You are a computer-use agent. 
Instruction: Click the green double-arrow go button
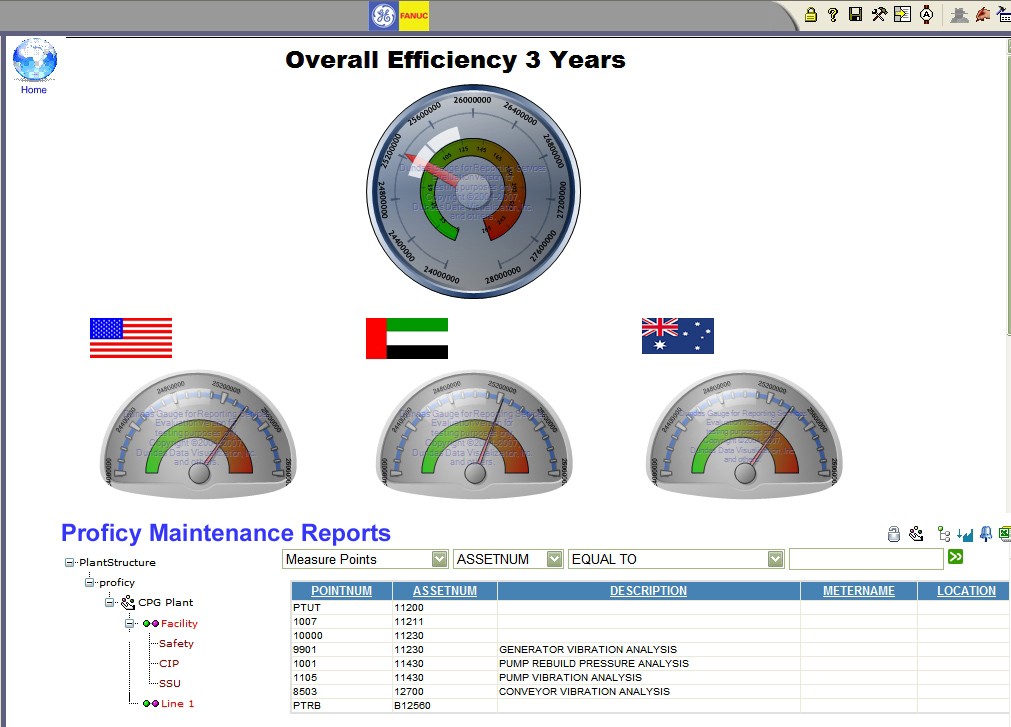[956, 557]
